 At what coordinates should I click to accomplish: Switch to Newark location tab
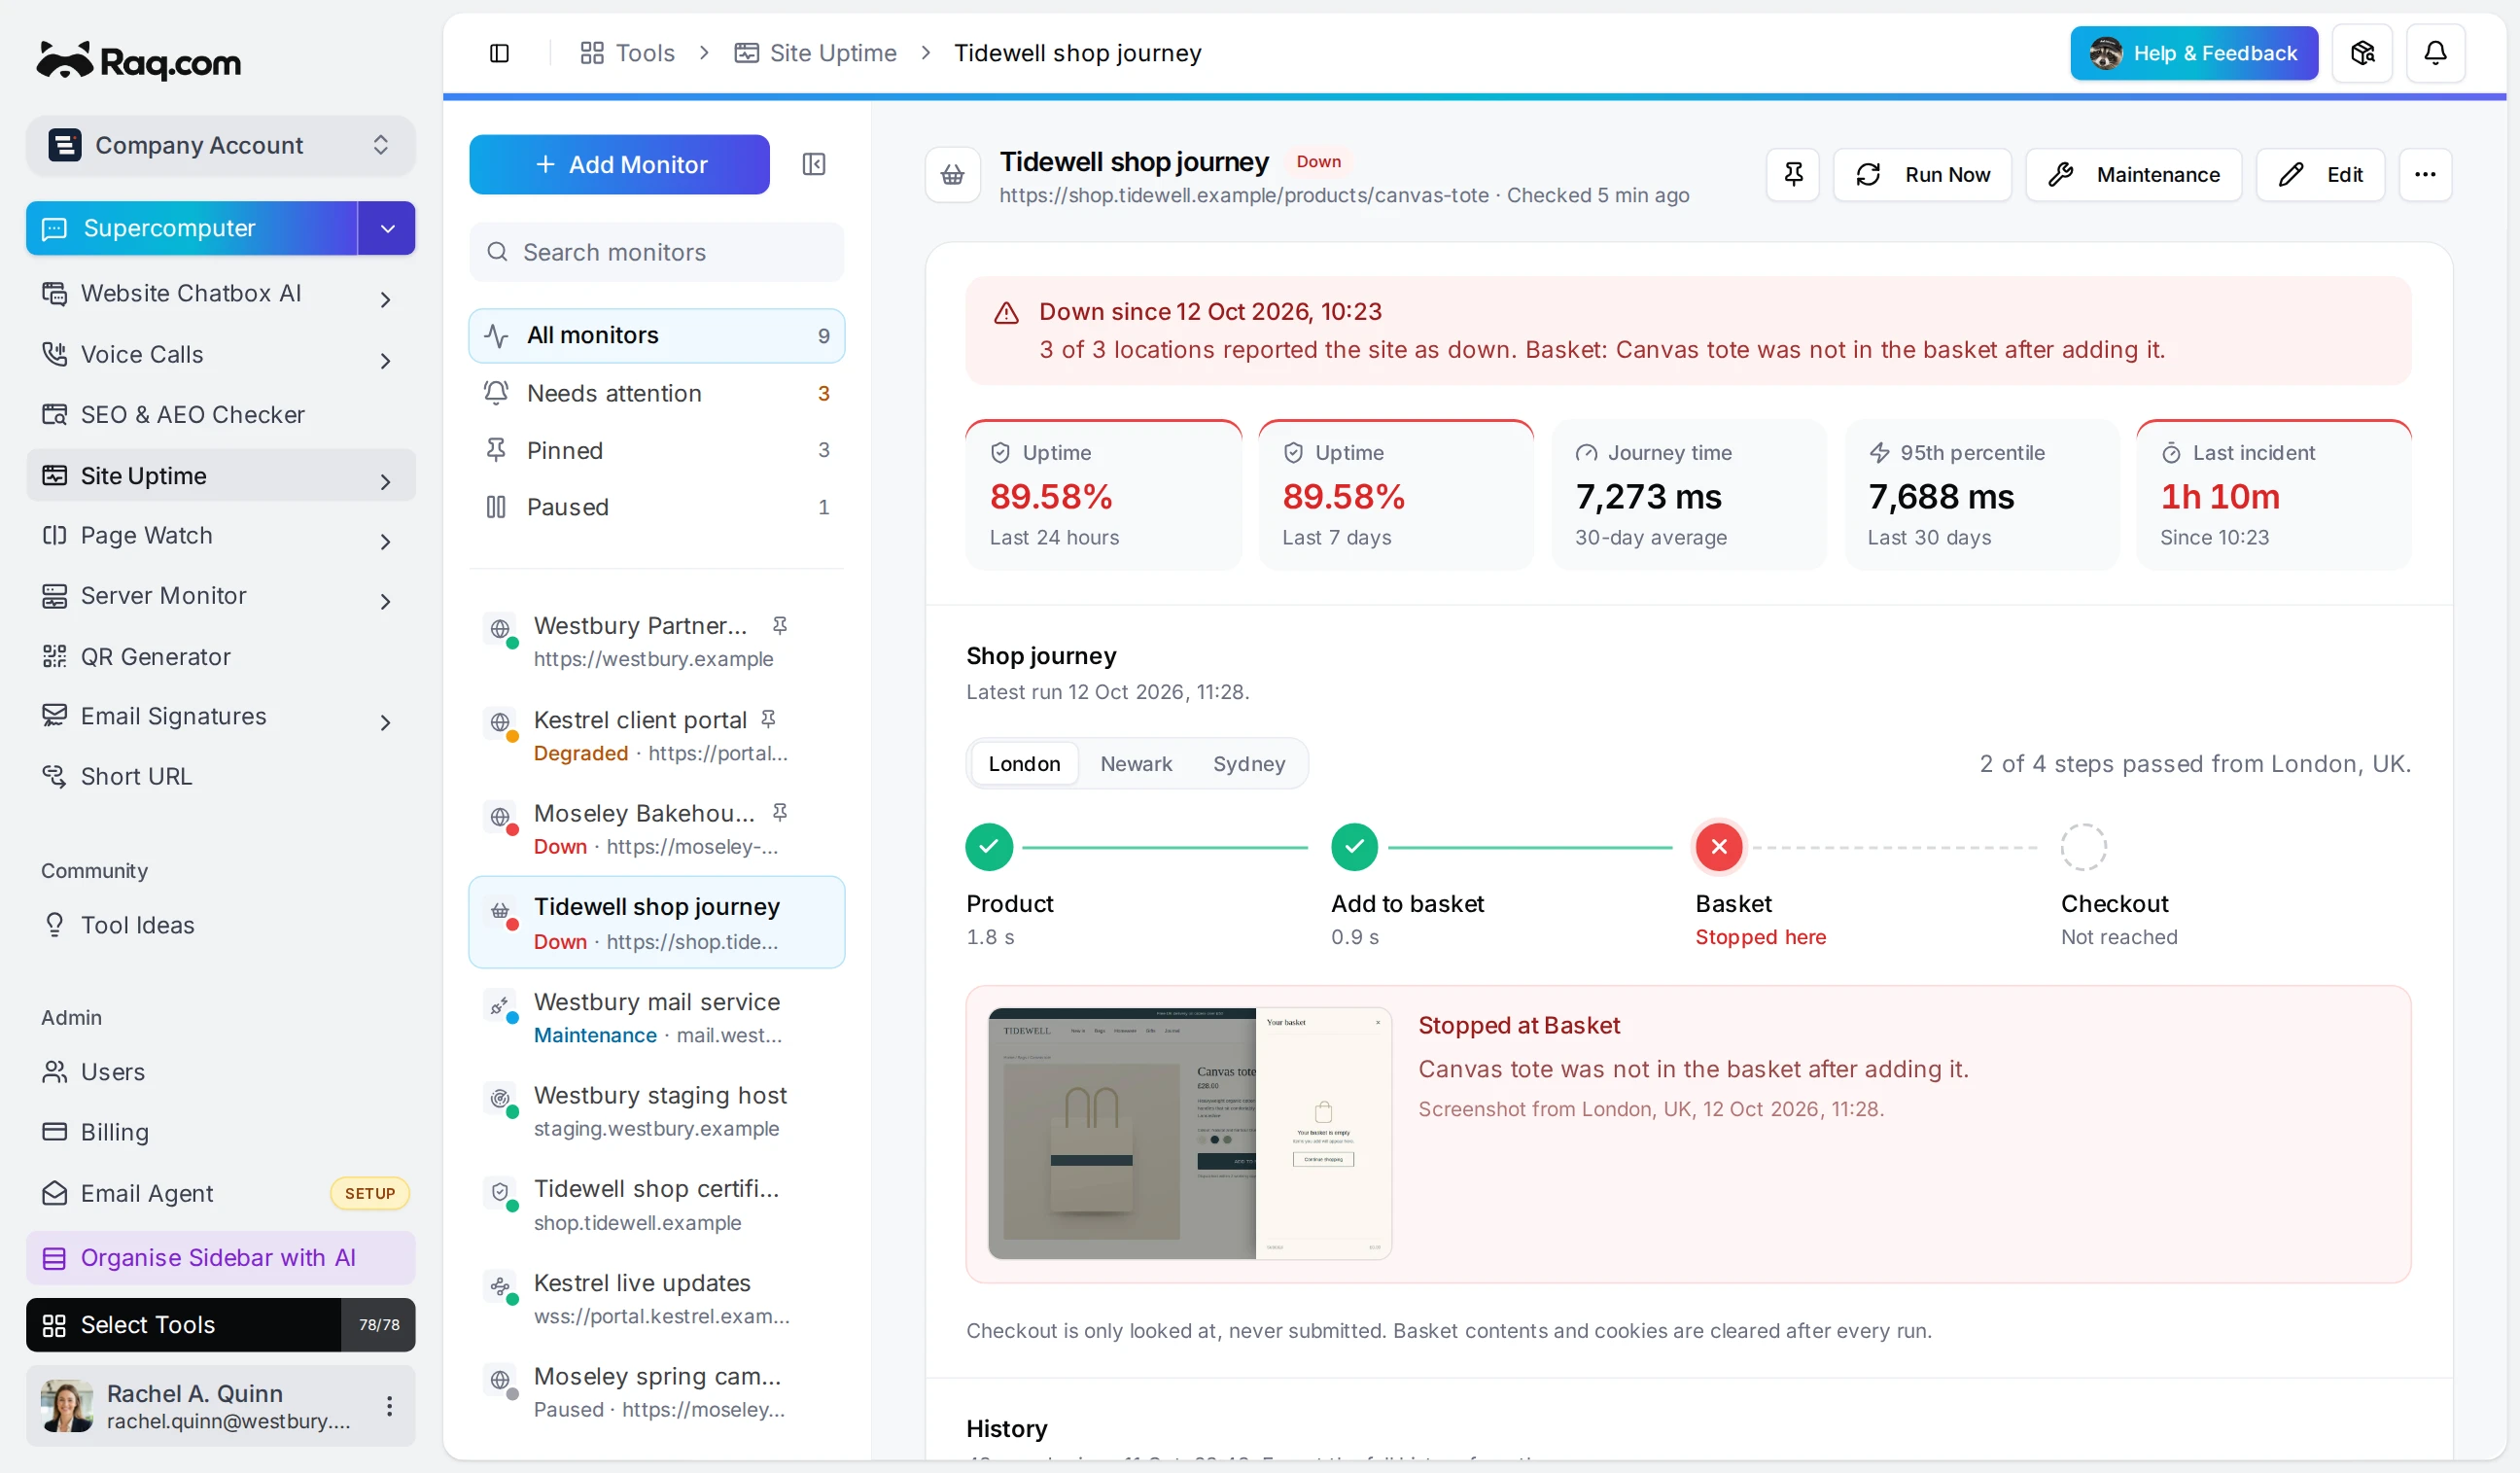click(1135, 764)
